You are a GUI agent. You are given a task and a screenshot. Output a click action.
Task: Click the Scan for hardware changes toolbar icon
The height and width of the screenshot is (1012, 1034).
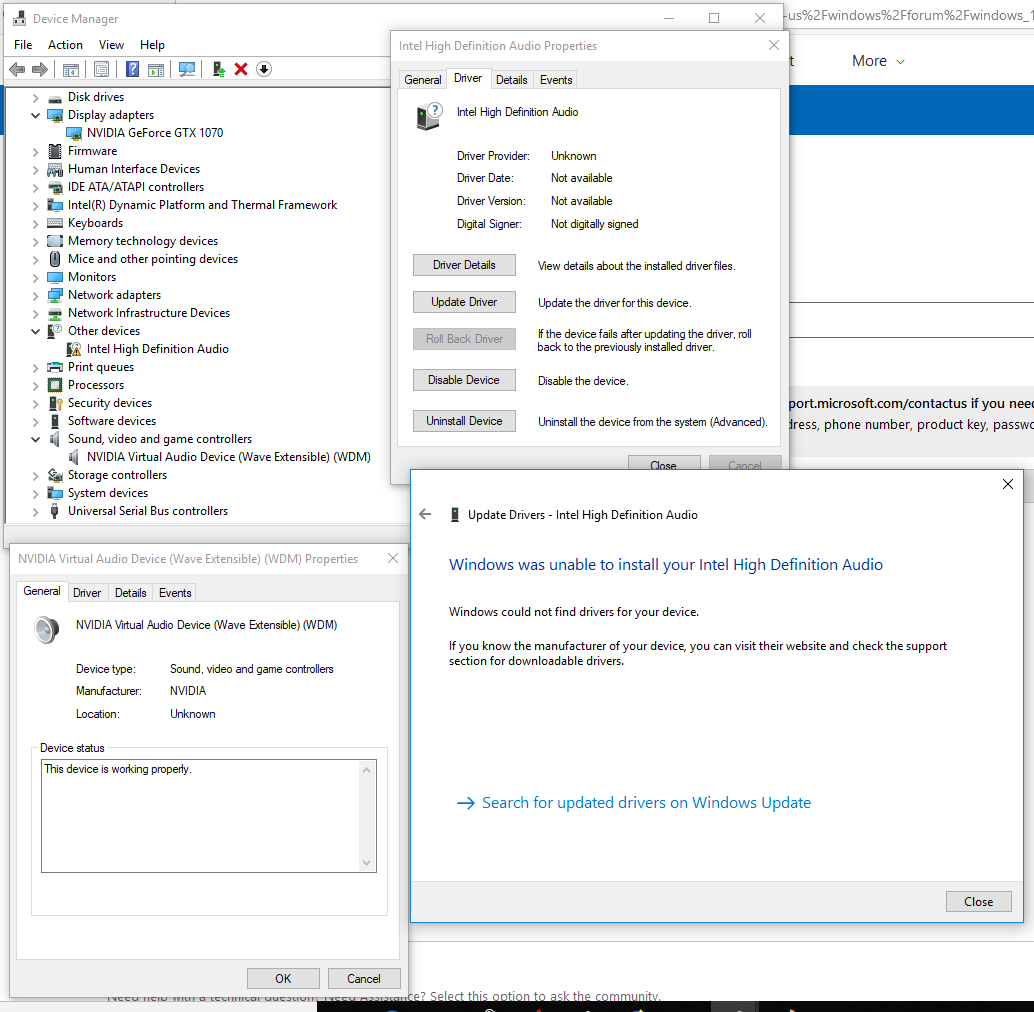point(187,69)
